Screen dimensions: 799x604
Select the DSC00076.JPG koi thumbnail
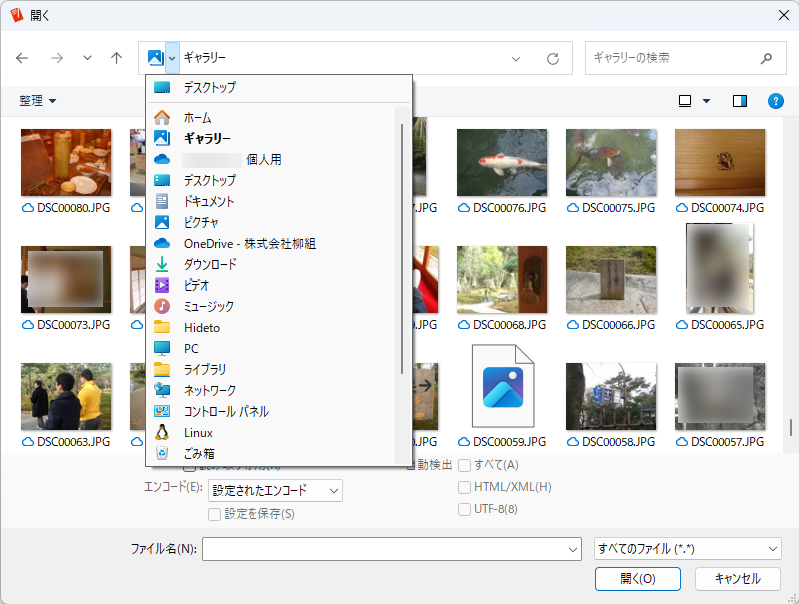(502, 163)
